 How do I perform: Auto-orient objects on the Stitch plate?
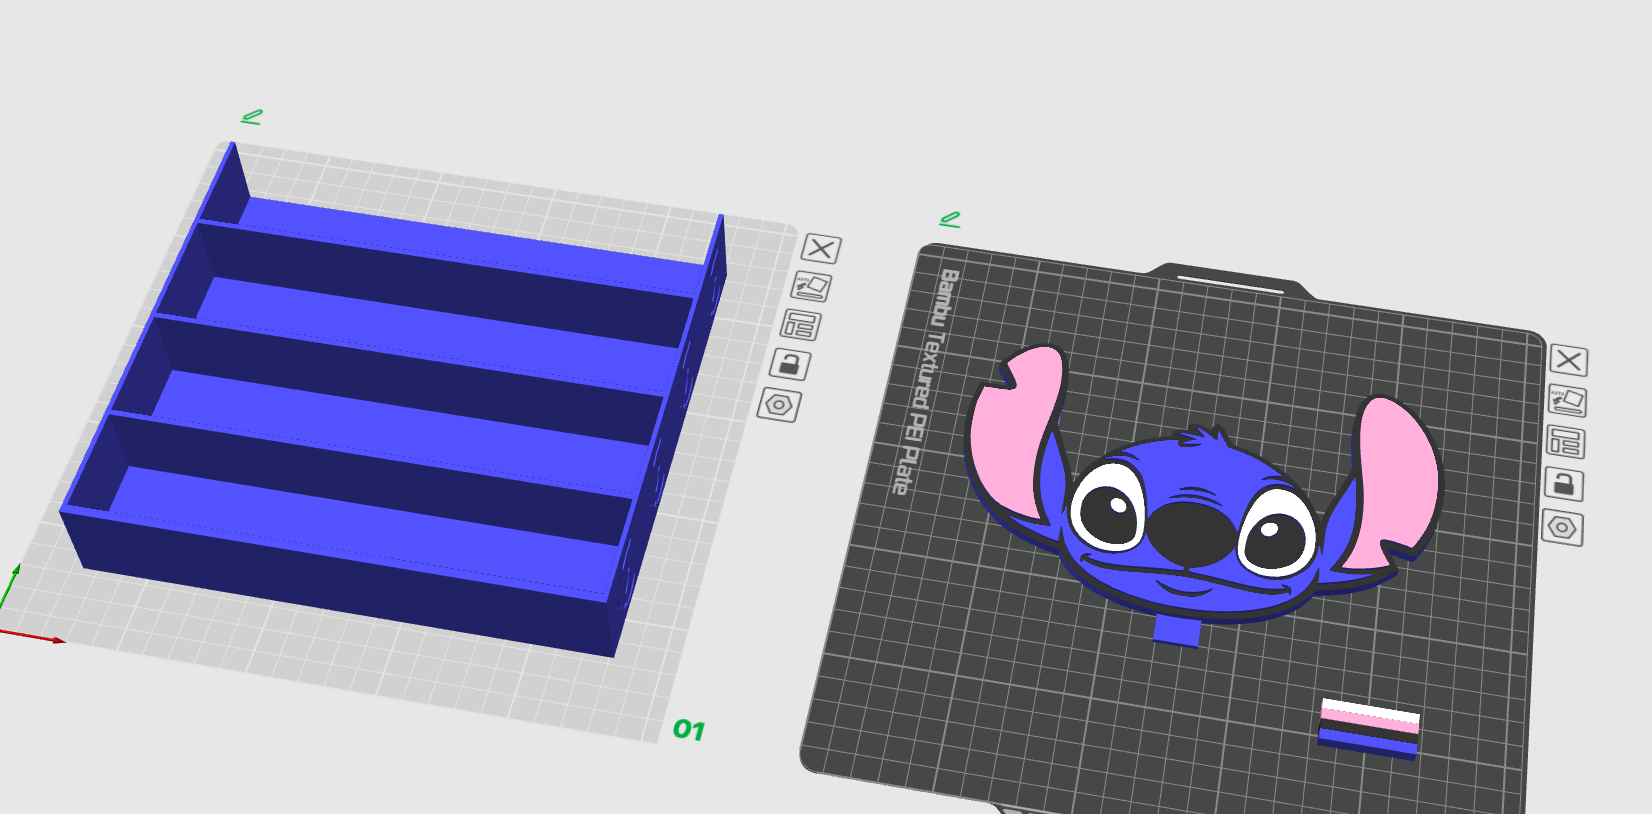(1567, 401)
